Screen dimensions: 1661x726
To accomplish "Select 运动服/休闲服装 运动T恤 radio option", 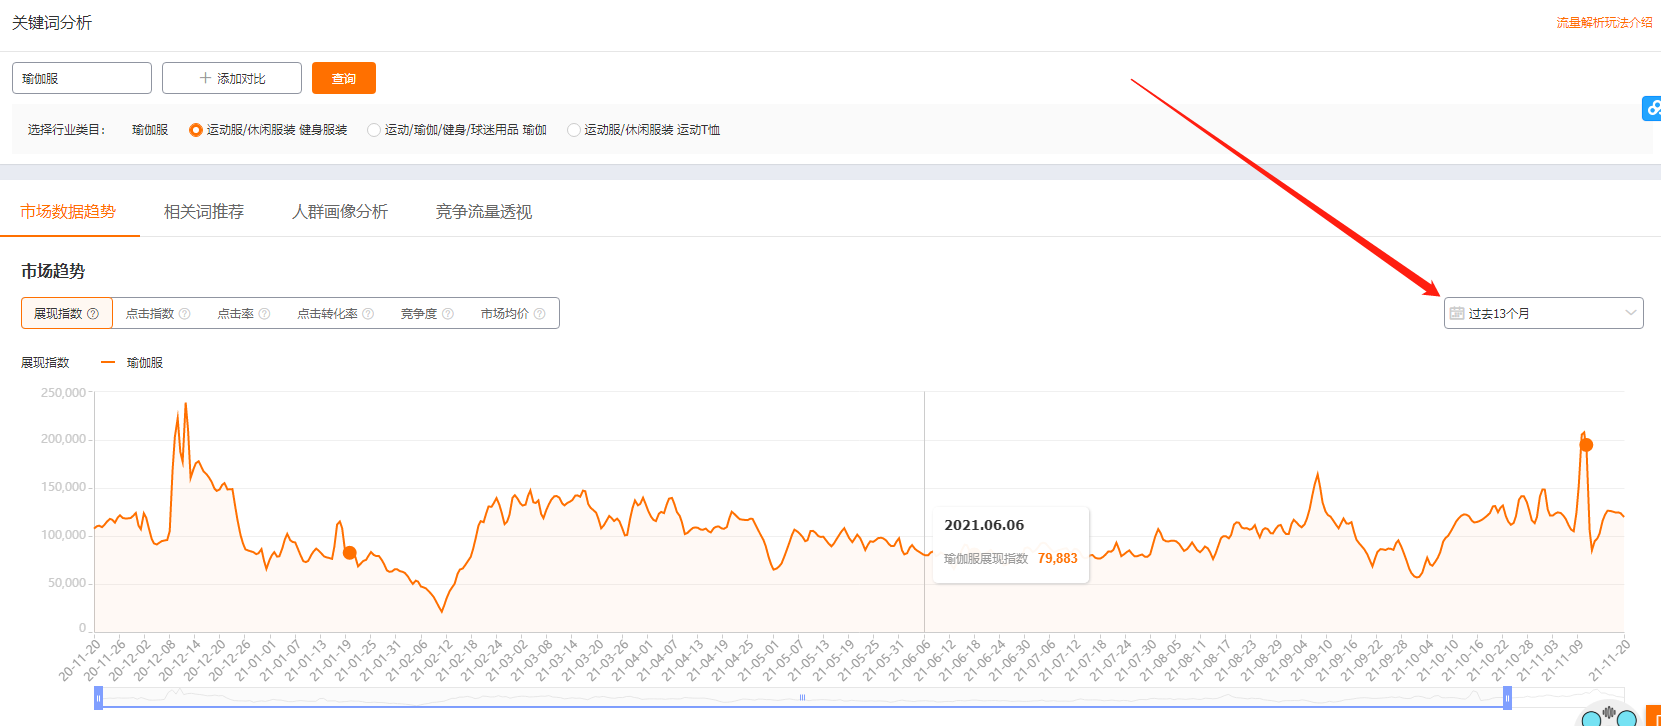I will tap(643, 130).
